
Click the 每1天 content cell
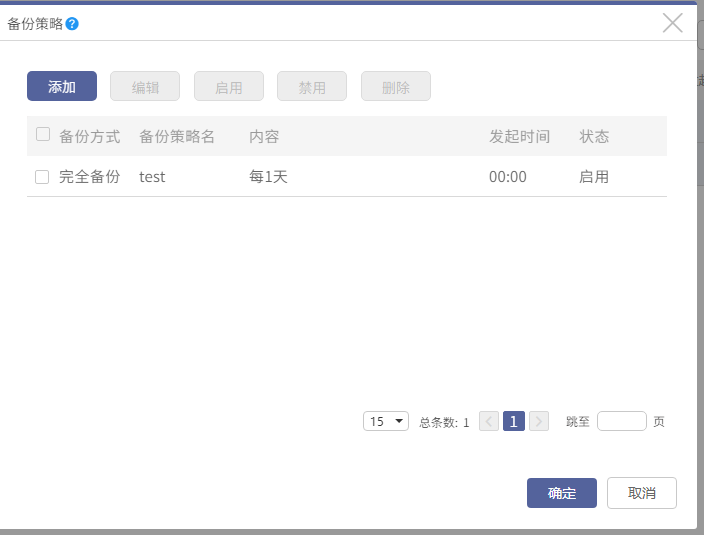pos(268,177)
